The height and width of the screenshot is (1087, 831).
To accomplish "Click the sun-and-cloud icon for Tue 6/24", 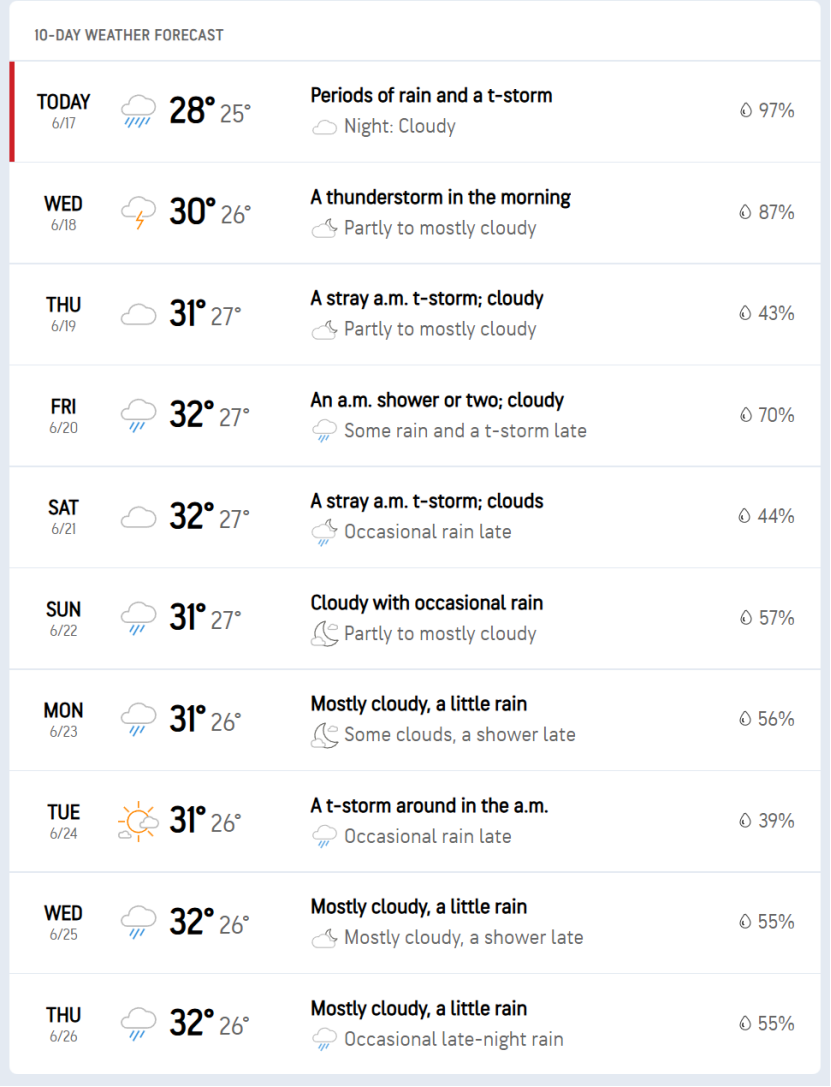I will point(138,822).
